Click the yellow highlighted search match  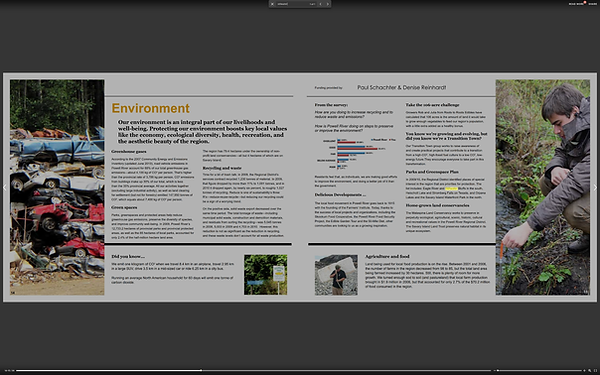coord(451,189)
